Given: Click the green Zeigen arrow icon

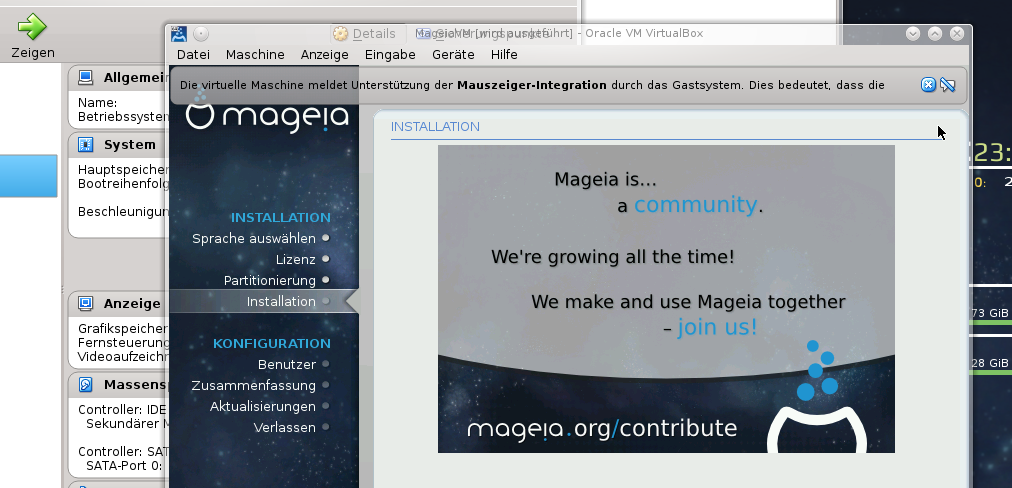Looking at the screenshot, I should 32,26.
